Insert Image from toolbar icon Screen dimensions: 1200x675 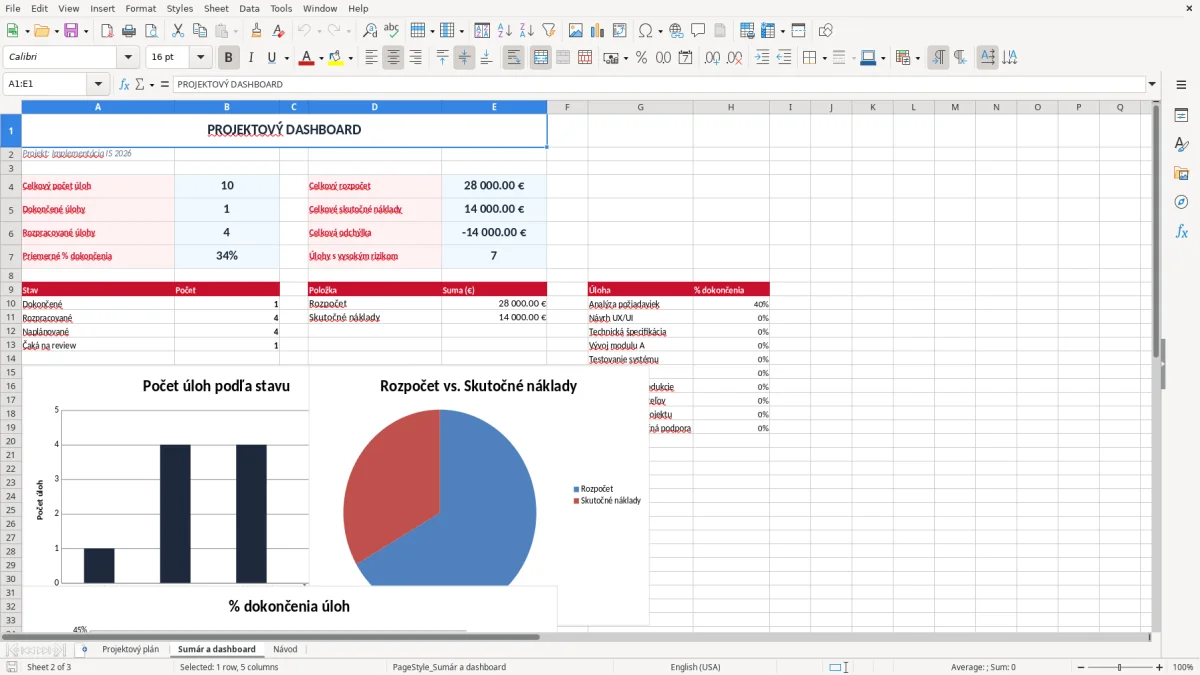pos(576,31)
